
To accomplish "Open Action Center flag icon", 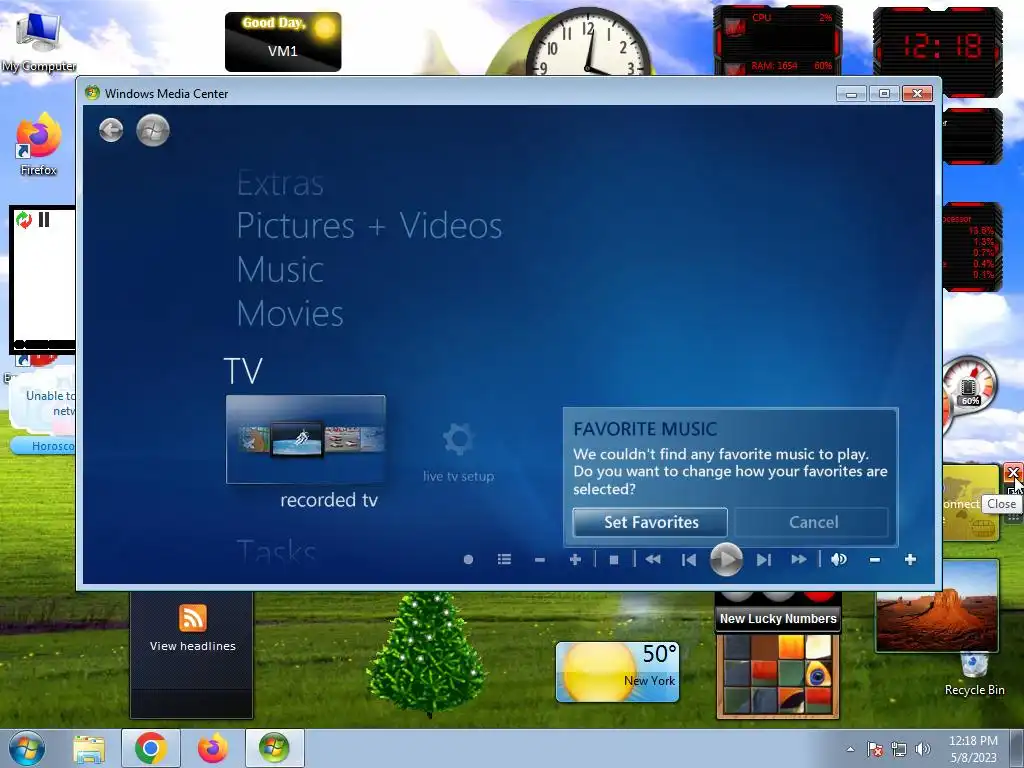I will tap(875, 749).
